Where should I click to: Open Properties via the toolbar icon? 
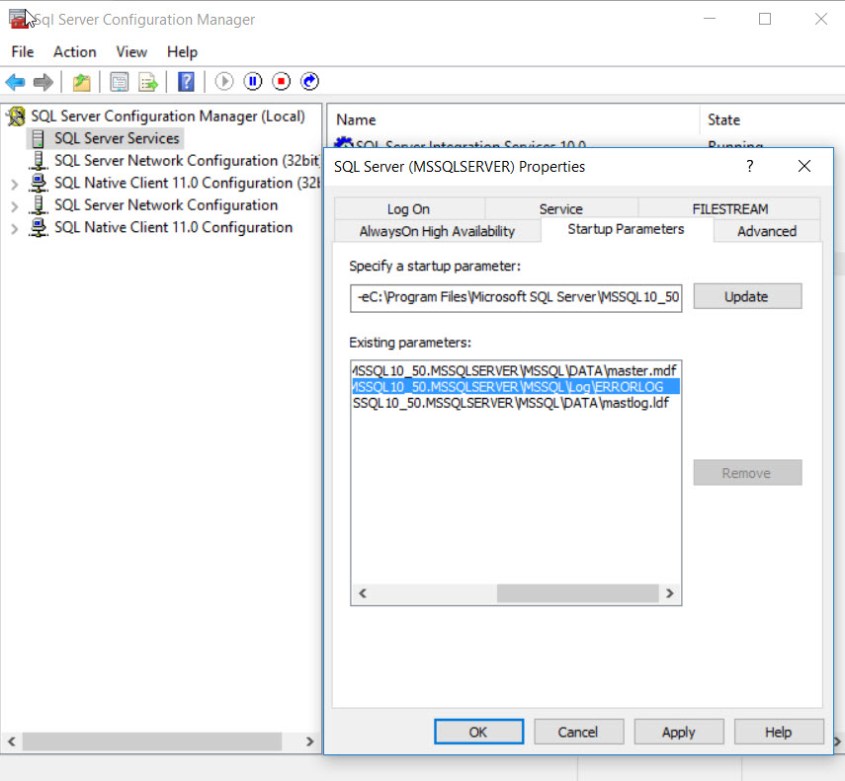pyautogui.click(x=120, y=82)
